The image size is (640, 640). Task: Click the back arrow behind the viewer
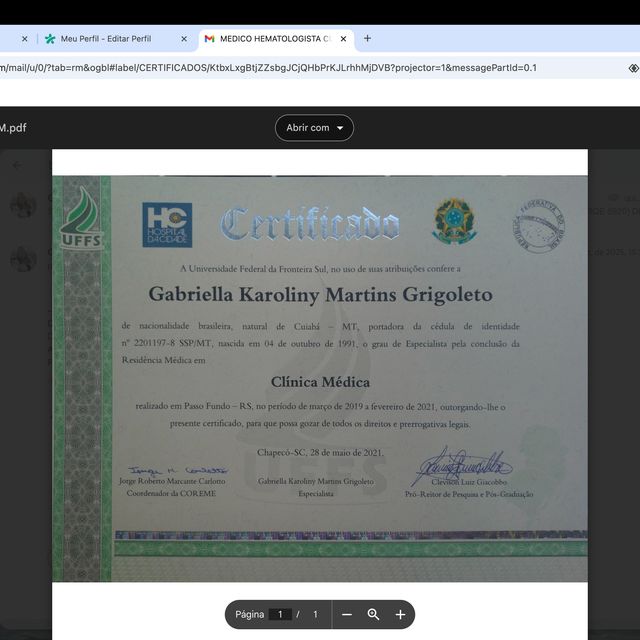[x=17, y=165]
